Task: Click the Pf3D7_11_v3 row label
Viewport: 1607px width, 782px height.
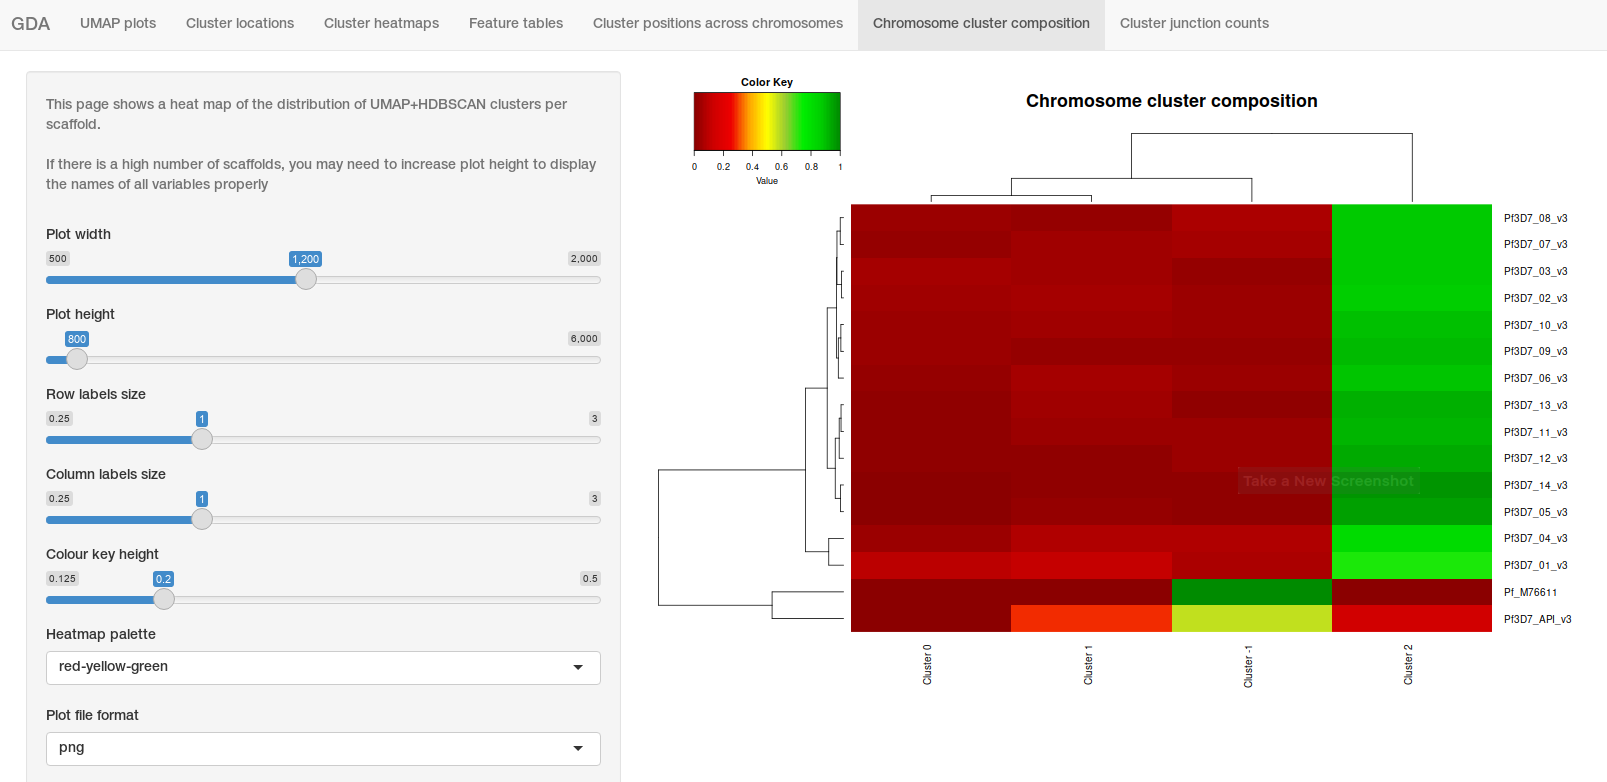Action: point(1535,432)
